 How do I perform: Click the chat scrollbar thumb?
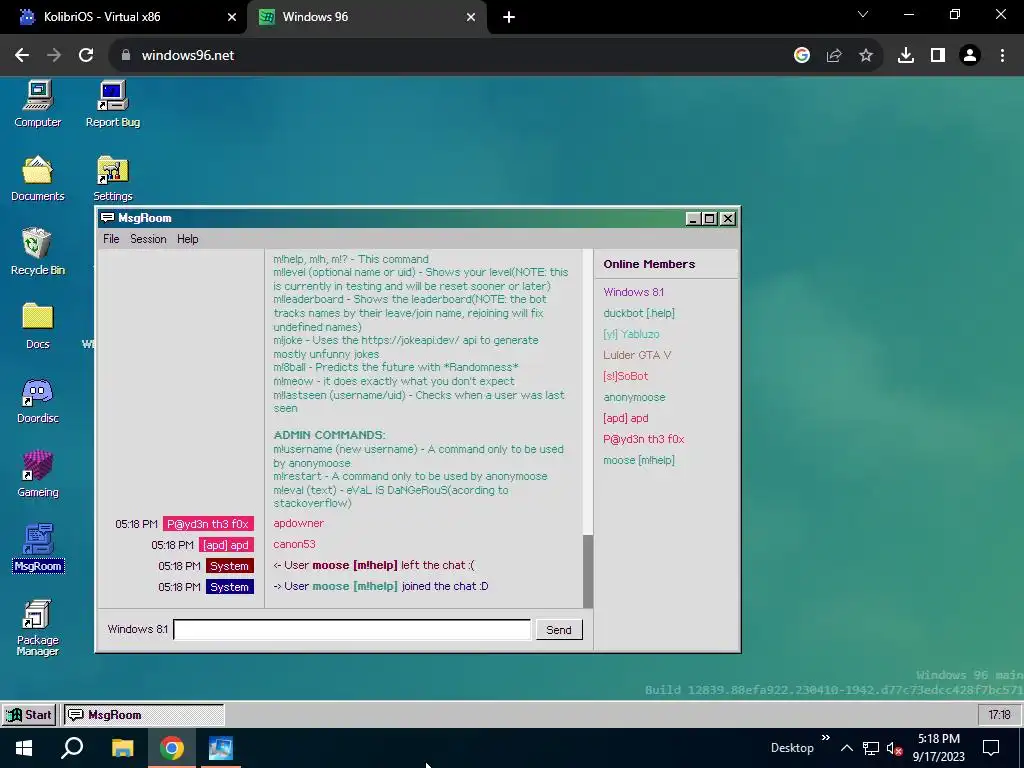tap(588, 571)
